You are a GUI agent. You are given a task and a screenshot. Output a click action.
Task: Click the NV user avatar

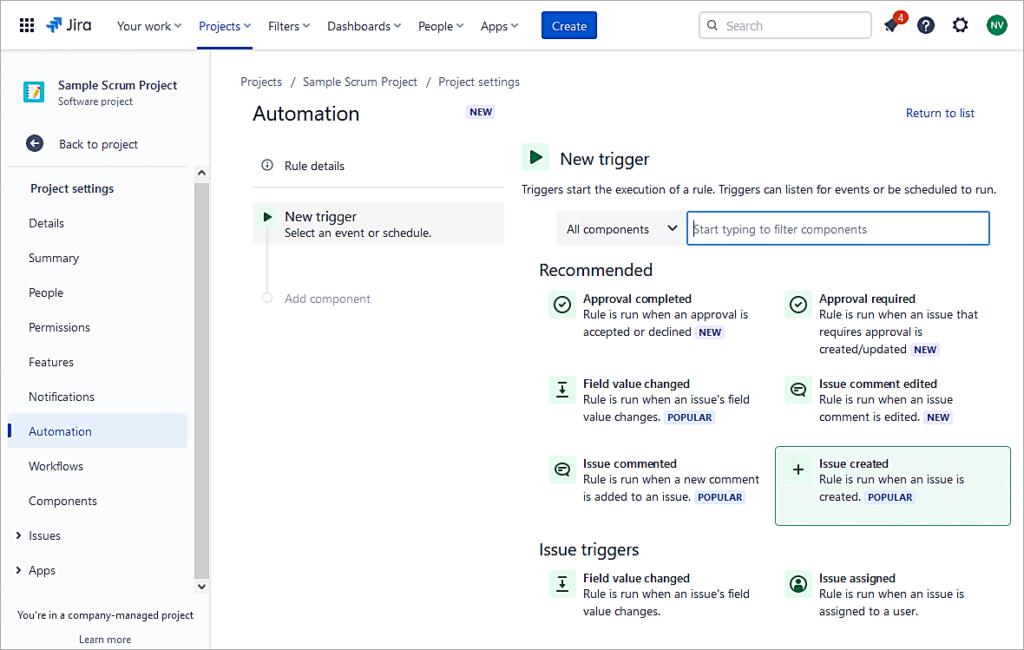[996, 25]
